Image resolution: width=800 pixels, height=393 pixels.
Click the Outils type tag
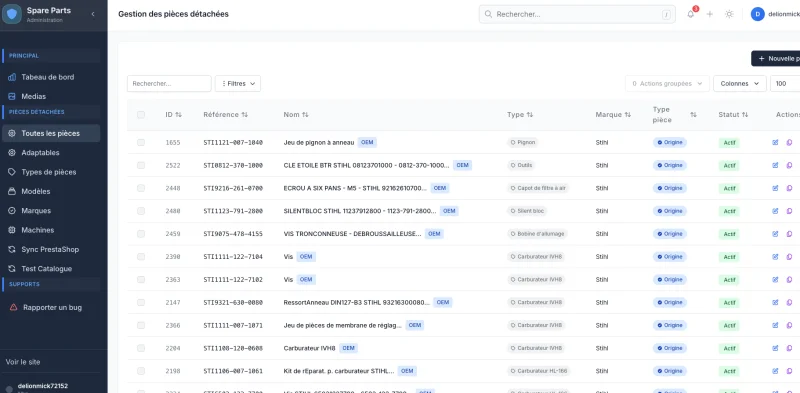(x=522, y=165)
